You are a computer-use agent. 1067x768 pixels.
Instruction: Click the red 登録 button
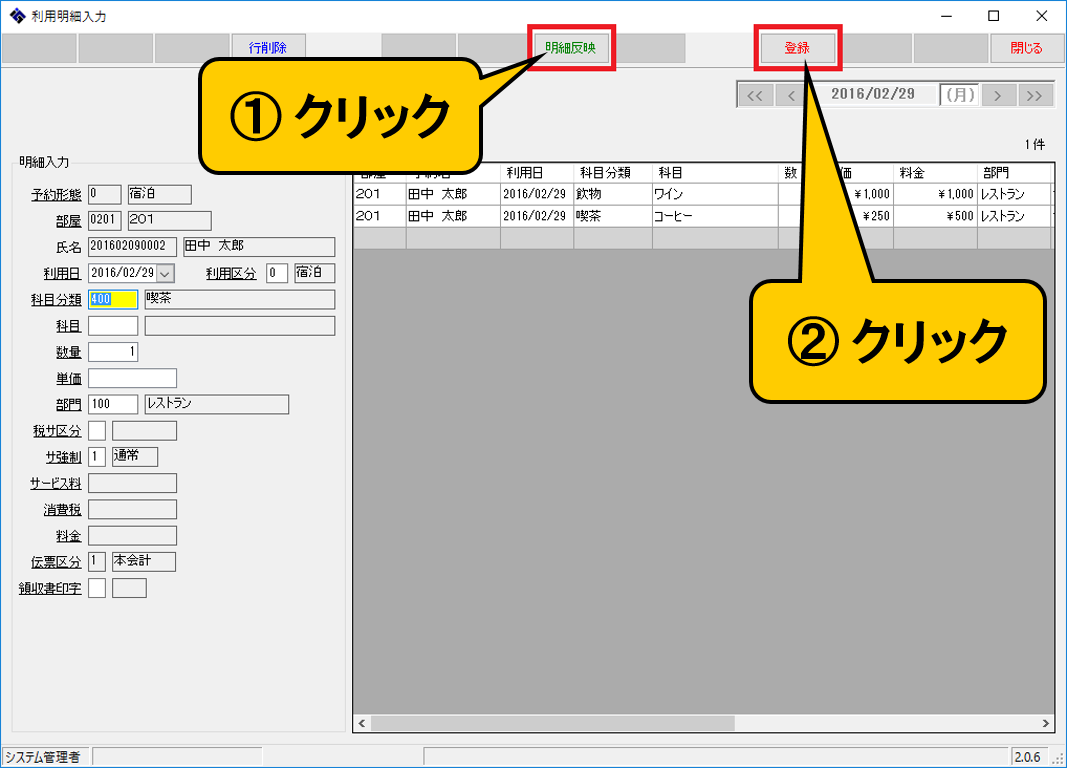click(797, 48)
